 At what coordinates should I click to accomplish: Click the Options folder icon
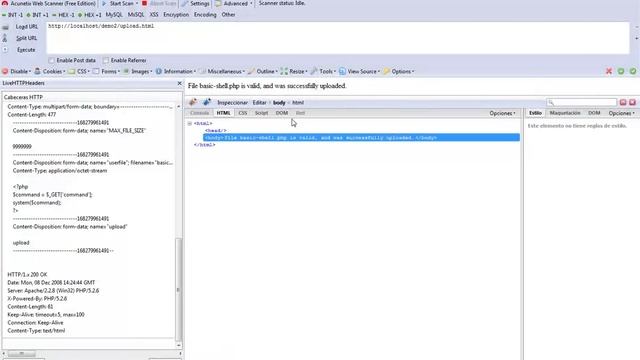click(386, 71)
